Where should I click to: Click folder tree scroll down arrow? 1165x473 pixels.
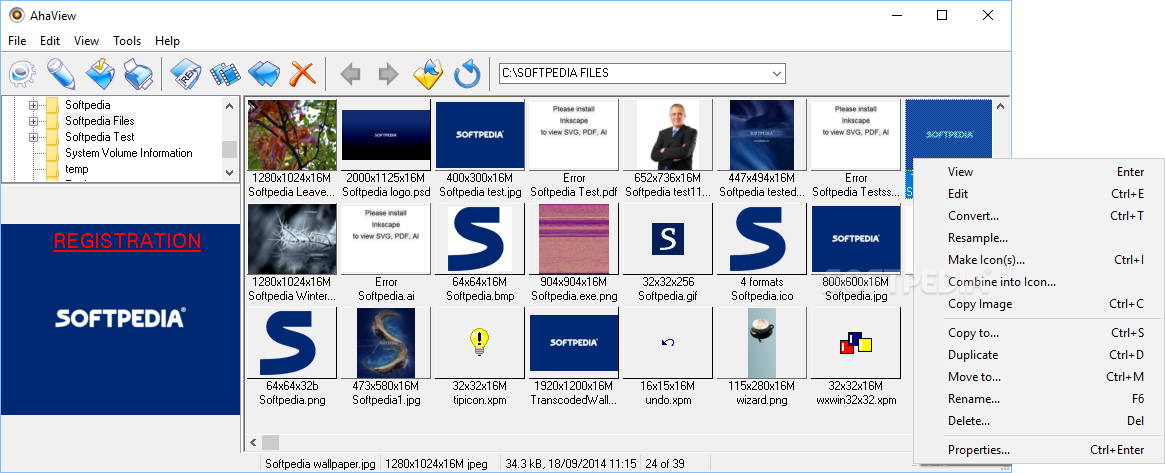click(229, 172)
